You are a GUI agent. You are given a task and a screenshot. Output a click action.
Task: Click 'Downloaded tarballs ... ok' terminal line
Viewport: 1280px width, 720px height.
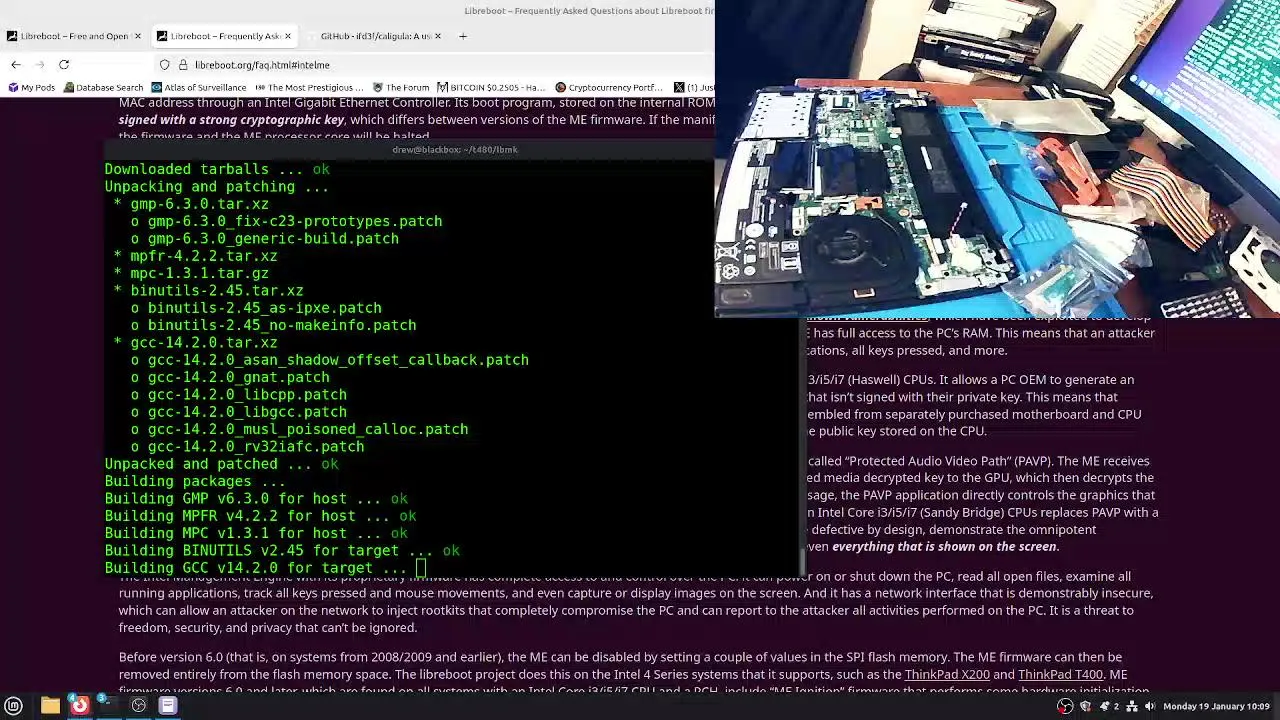217,170
